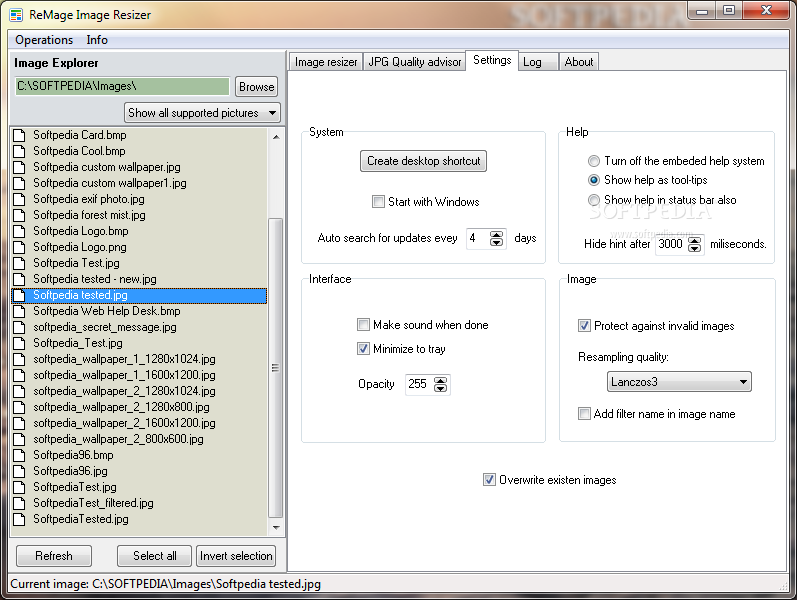
Task: Click the Opacity value field showing 255
Action: [419, 384]
